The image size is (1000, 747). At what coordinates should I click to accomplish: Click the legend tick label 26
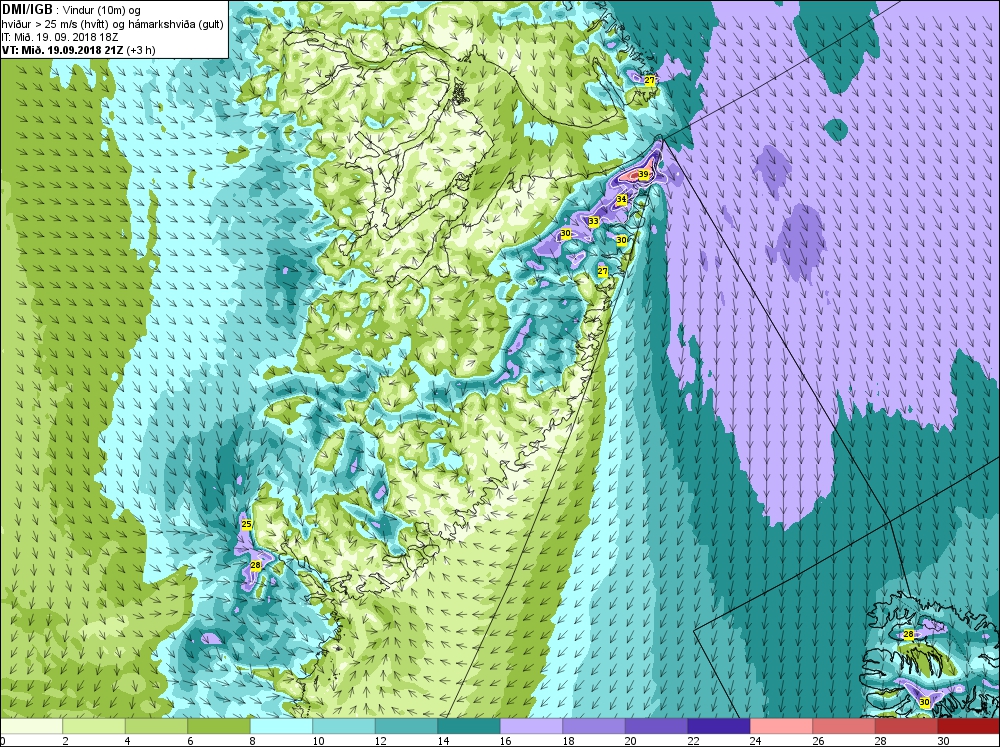pyautogui.click(x=818, y=741)
